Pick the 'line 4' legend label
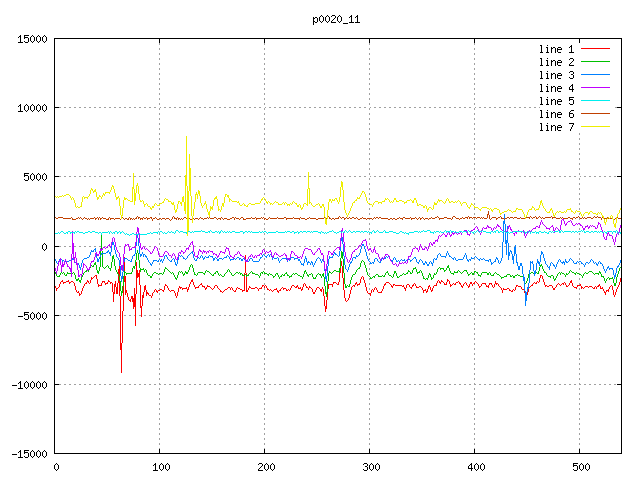This screenshot has width=640, height=480. click(557, 88)
